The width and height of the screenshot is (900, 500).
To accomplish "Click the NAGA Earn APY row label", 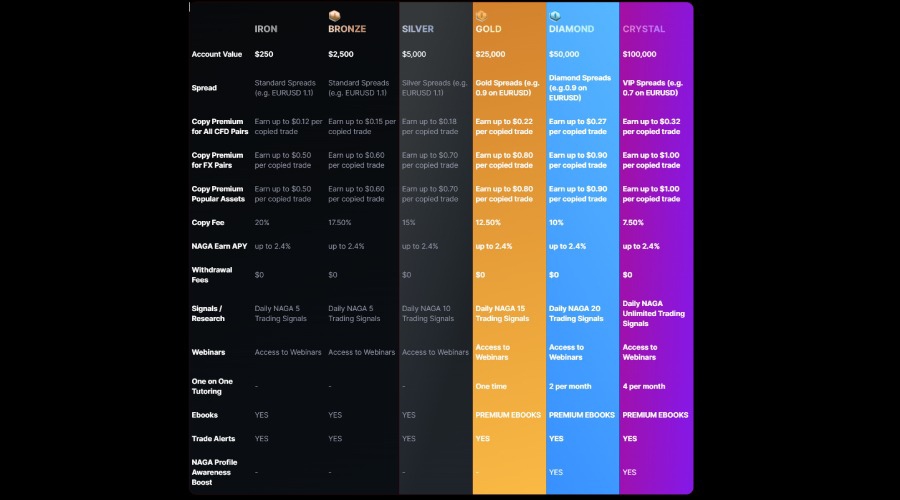I will pyautogui.click(x=219, y=246).
